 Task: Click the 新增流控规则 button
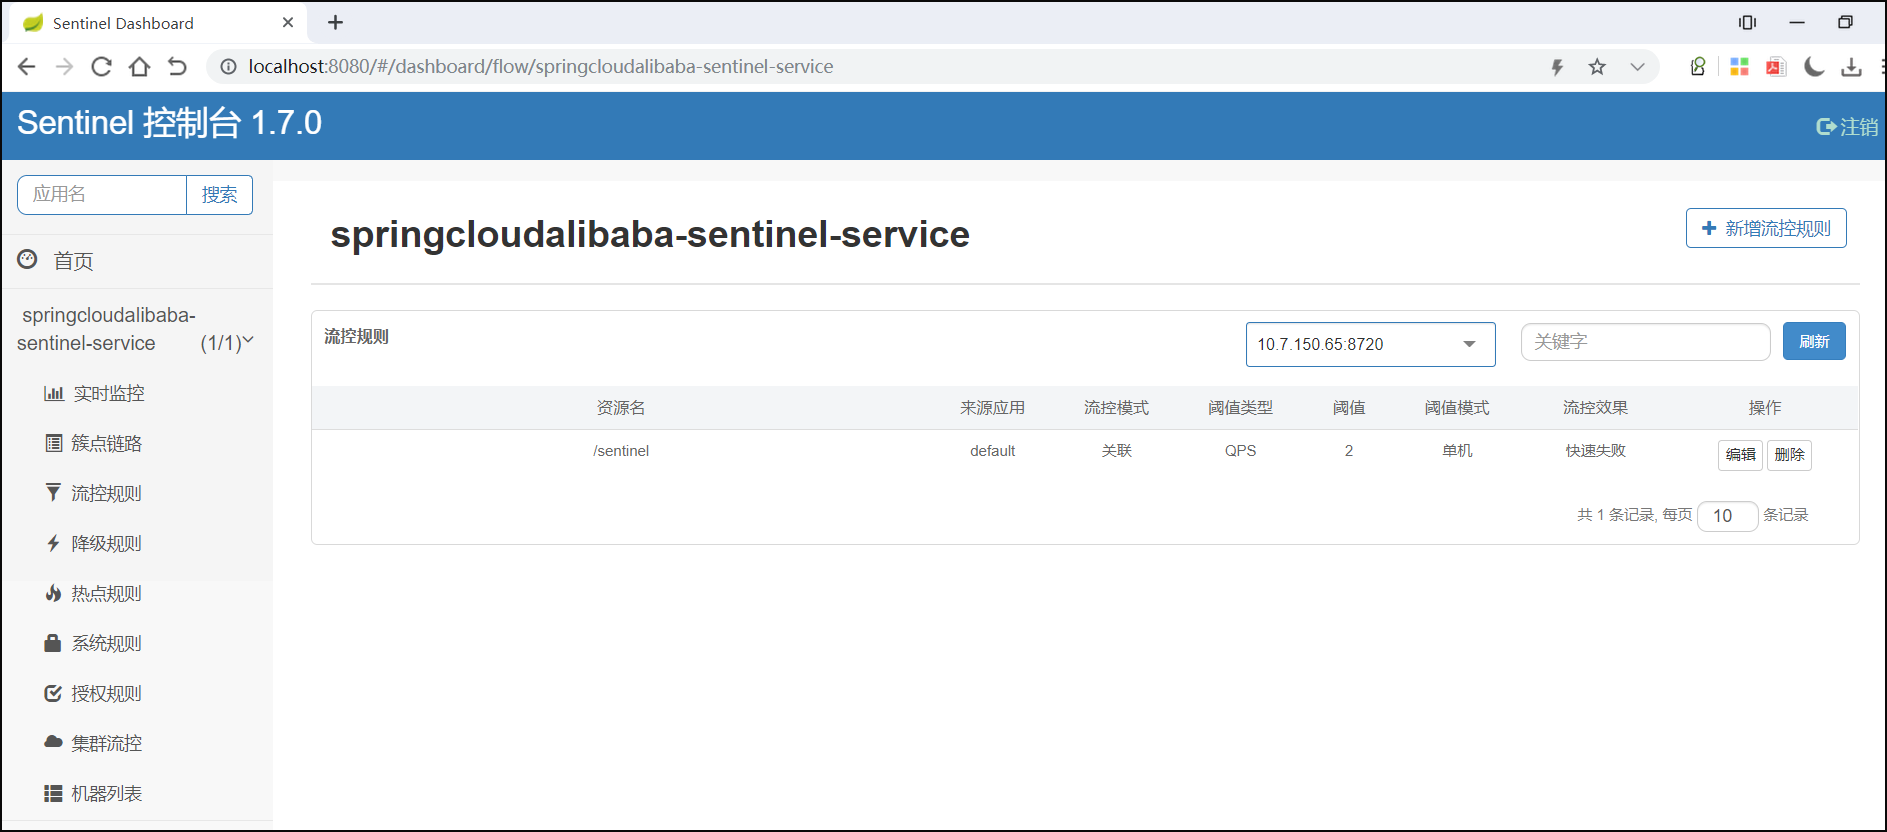[x=1766, y=228]
